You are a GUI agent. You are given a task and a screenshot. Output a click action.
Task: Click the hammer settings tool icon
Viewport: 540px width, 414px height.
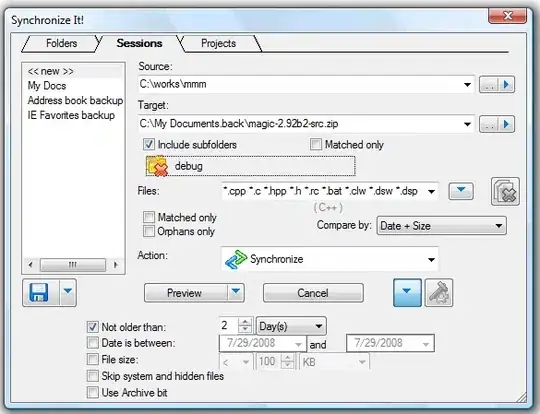(x=439, y=293)
